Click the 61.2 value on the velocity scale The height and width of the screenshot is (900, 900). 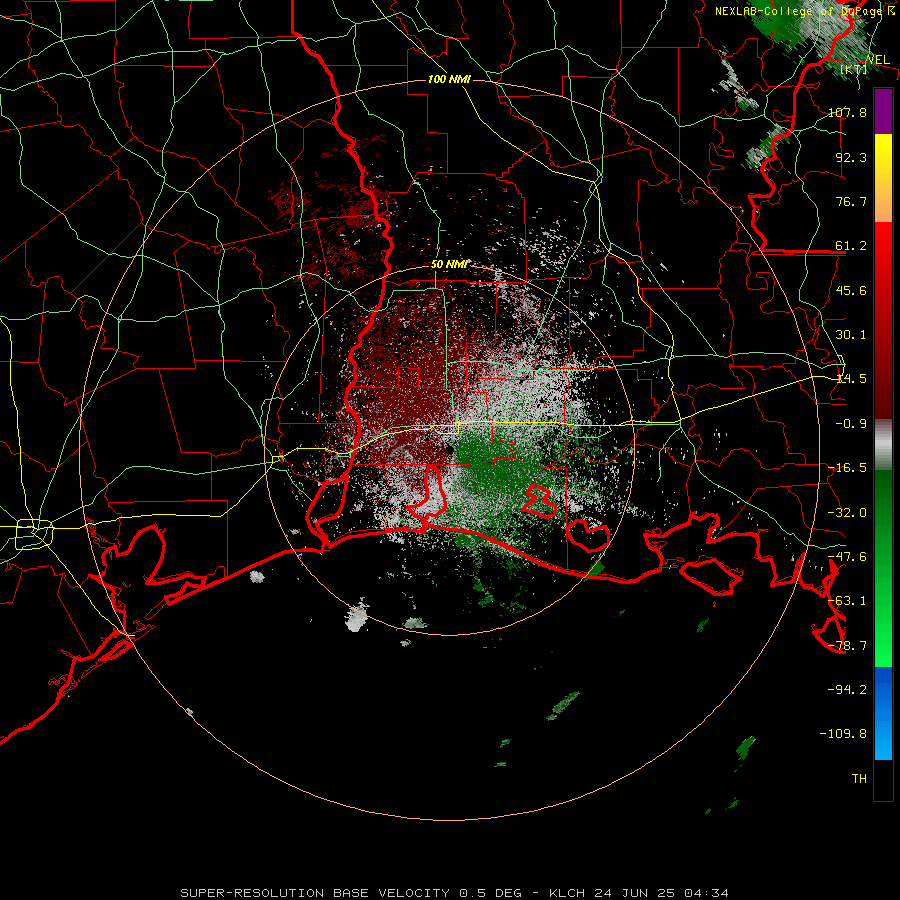coord(851,246)
